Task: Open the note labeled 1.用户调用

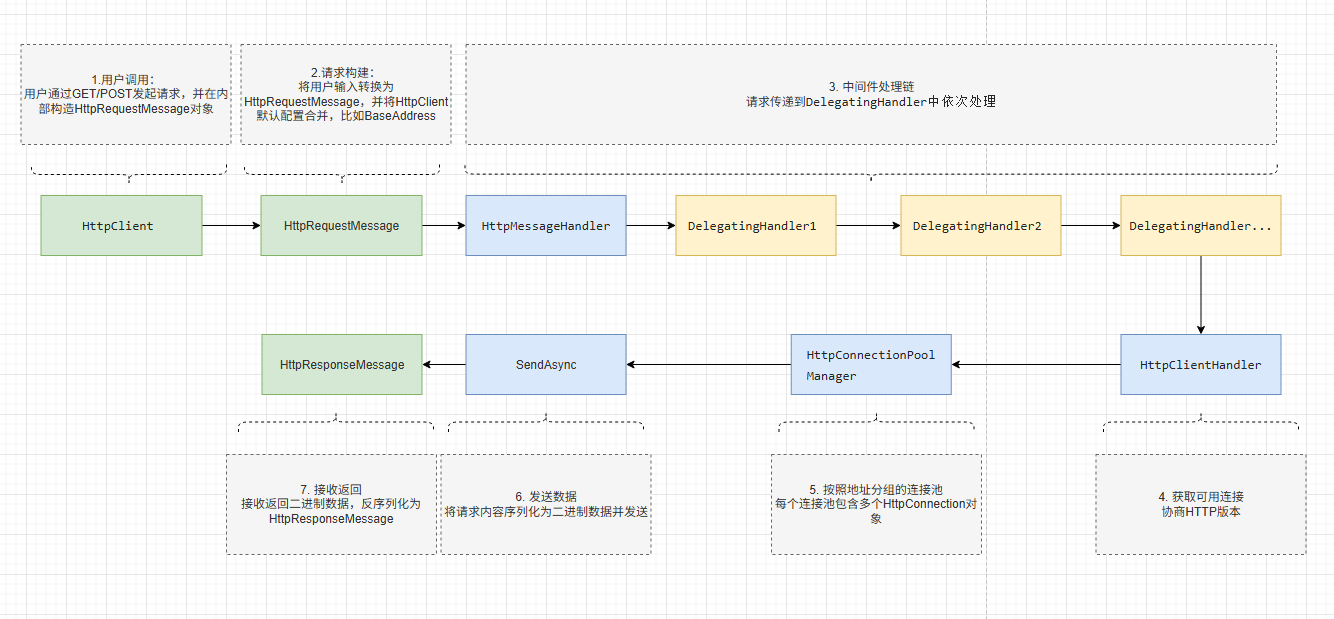Action: (x=125, y=95)
